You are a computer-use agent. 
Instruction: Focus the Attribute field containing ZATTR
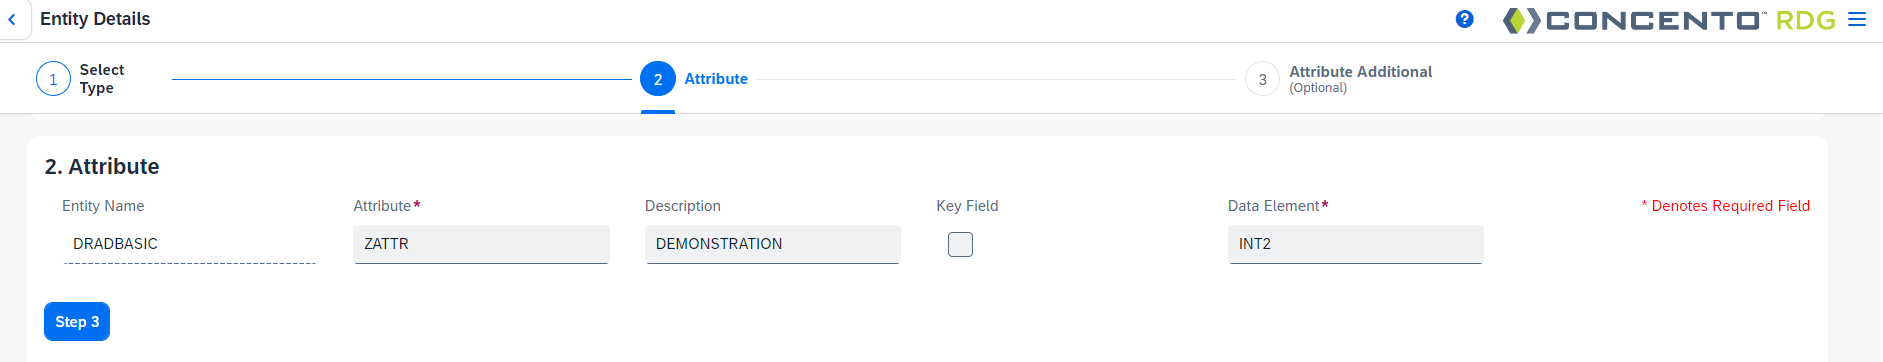481,244
